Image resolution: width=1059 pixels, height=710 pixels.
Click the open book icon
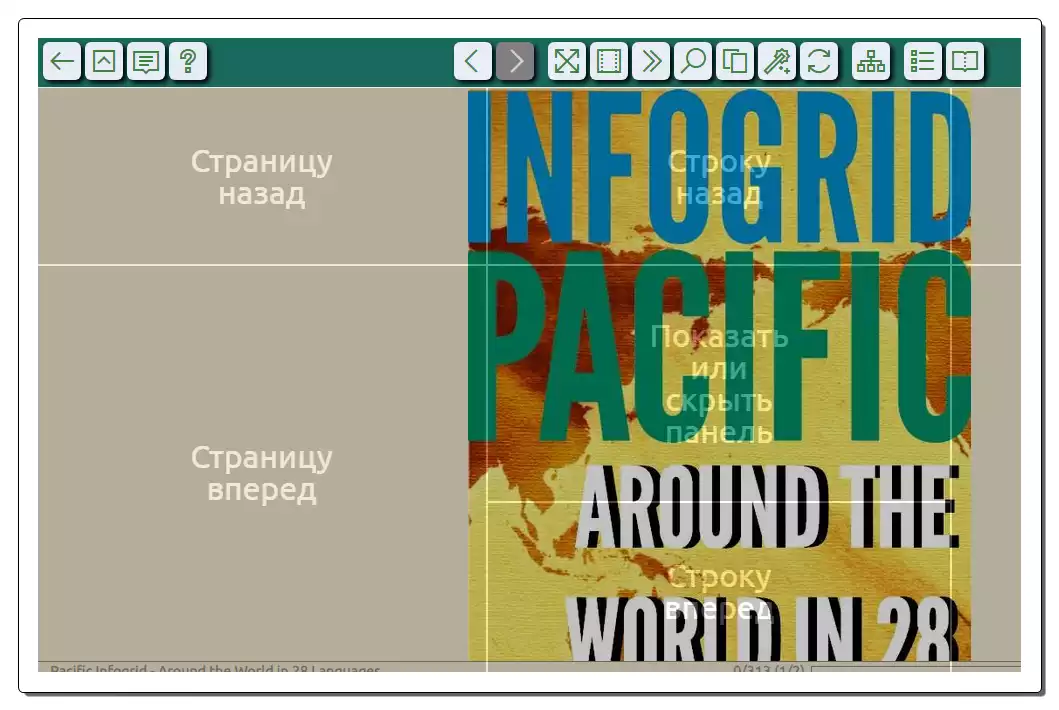click(964, 61)
